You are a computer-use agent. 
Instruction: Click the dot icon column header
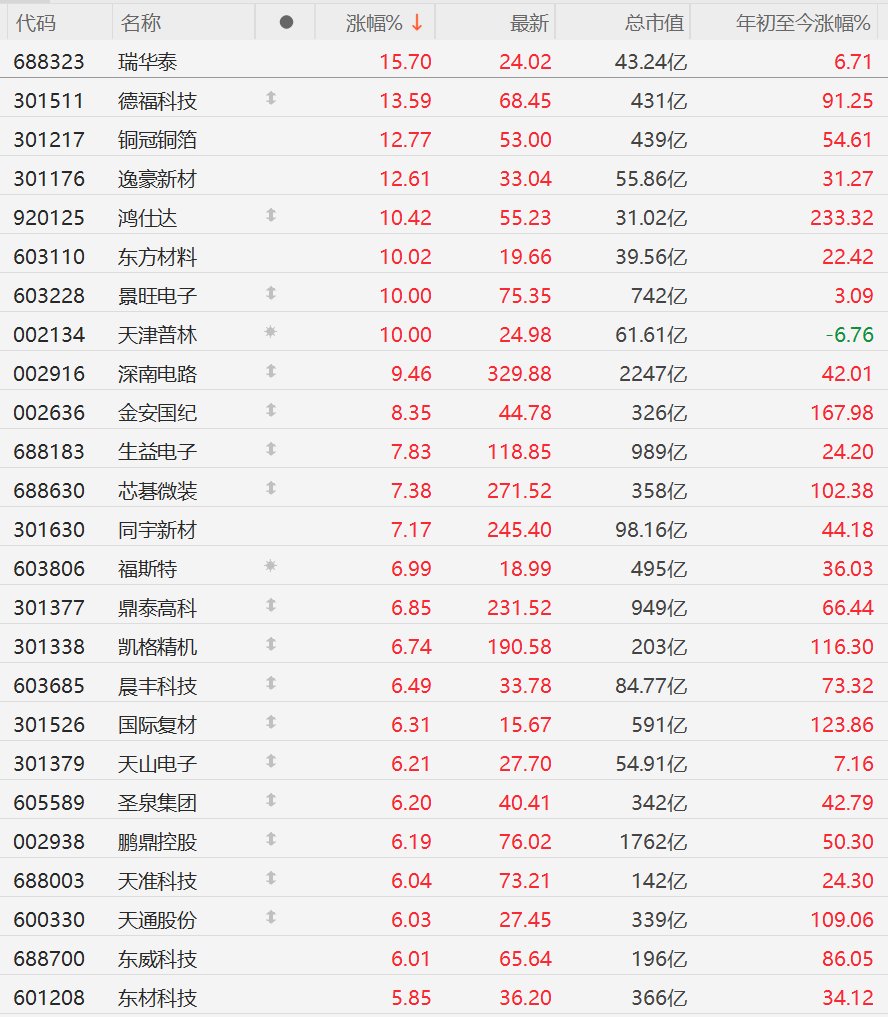coord(286,23)
